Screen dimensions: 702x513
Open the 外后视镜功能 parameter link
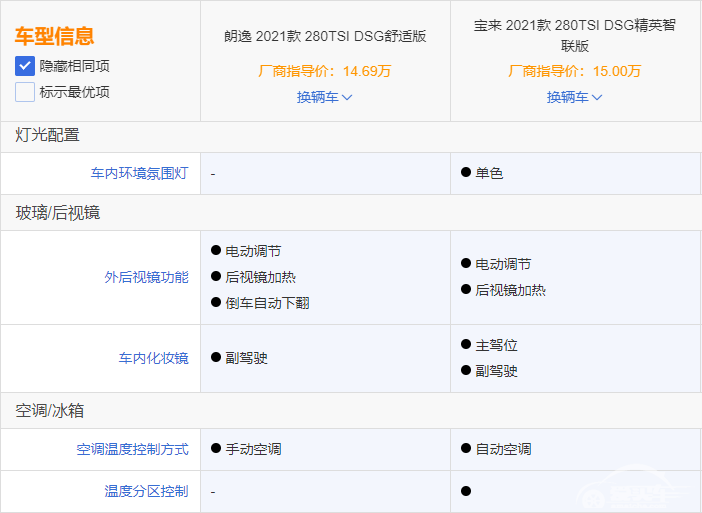point(146,278)
